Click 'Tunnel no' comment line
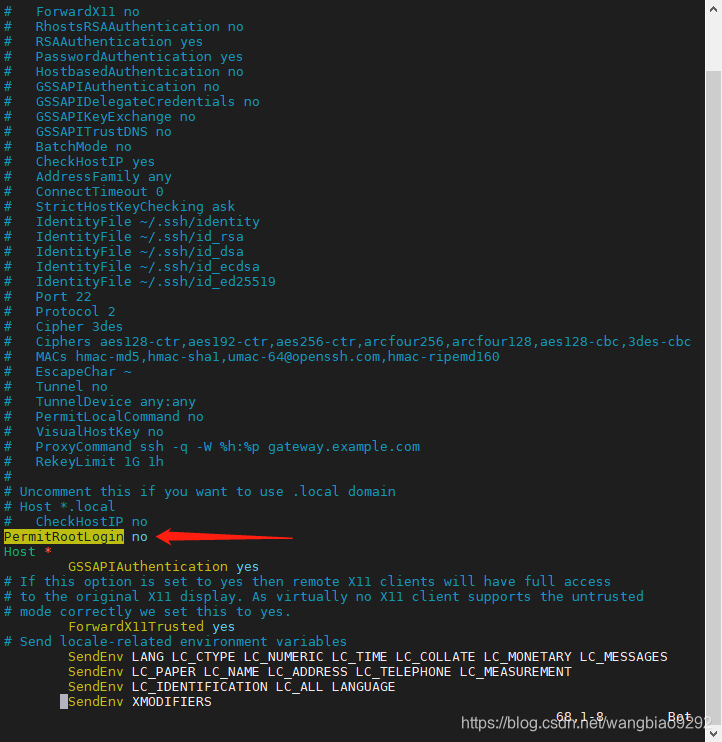The width and height of the screenshot is (722, 742). click(x=55, y=387)
